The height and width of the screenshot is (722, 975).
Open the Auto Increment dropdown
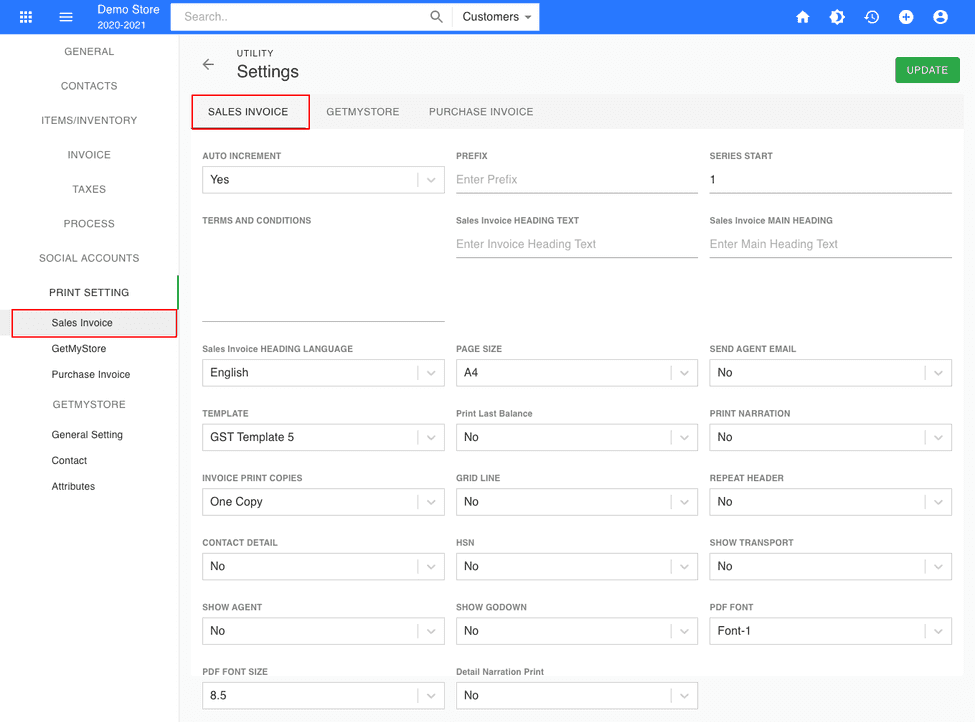[x=323, y=180]
